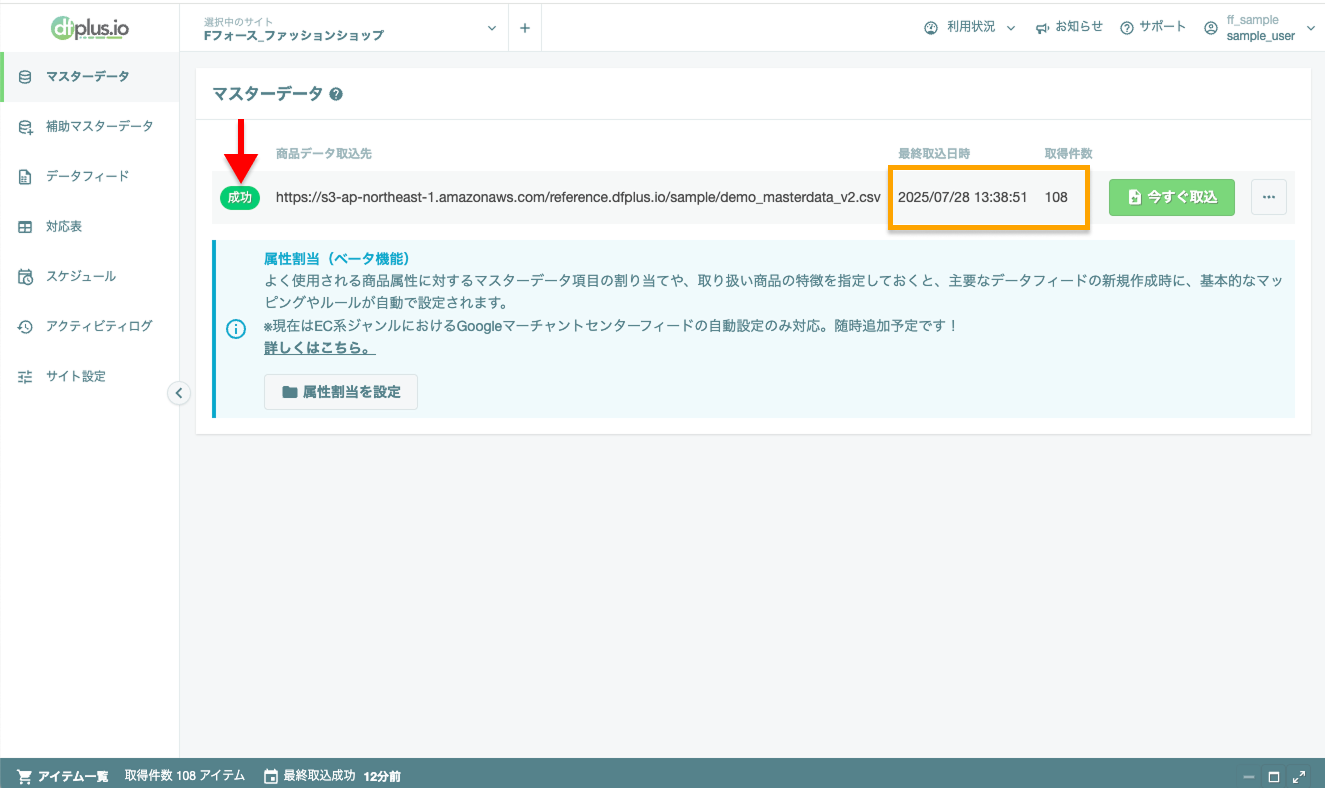Open the sample_user account menu
The width and height of the screenshot is (1325, 788).
[1260, 28]
